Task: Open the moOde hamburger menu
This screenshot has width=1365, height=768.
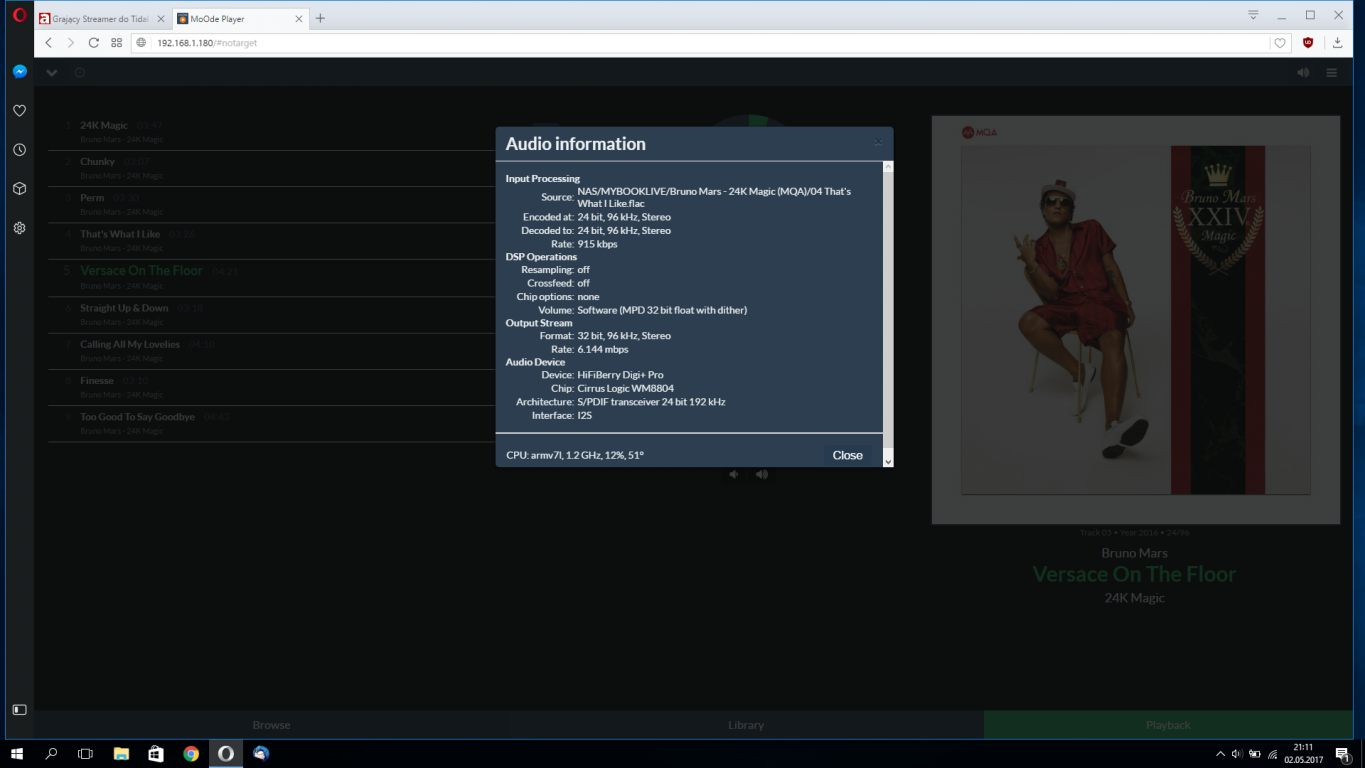Action: click(x=1332, y=73)
